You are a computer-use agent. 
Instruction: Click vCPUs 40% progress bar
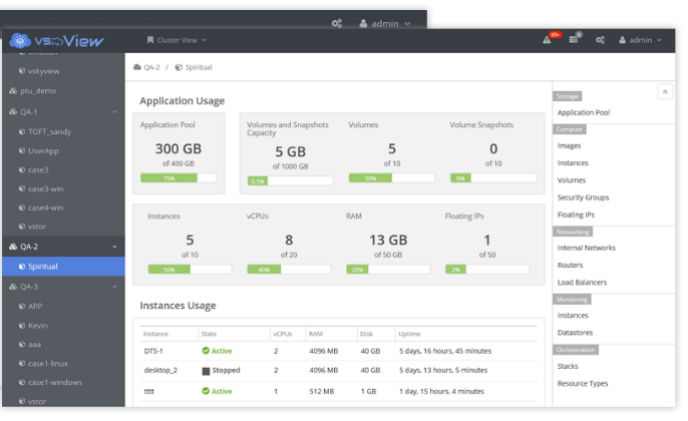pos(289,269)
